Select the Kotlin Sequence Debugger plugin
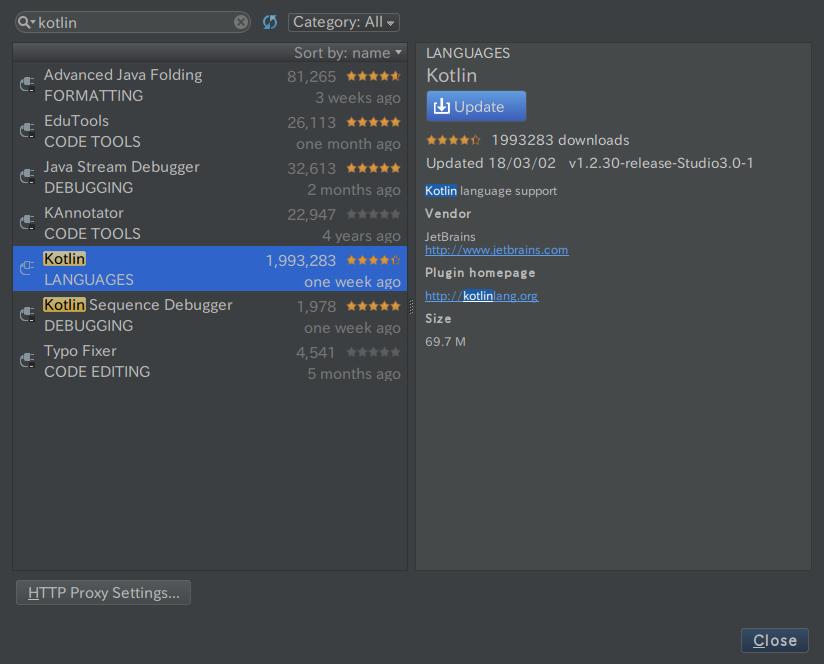 click(x=210, y=315)
